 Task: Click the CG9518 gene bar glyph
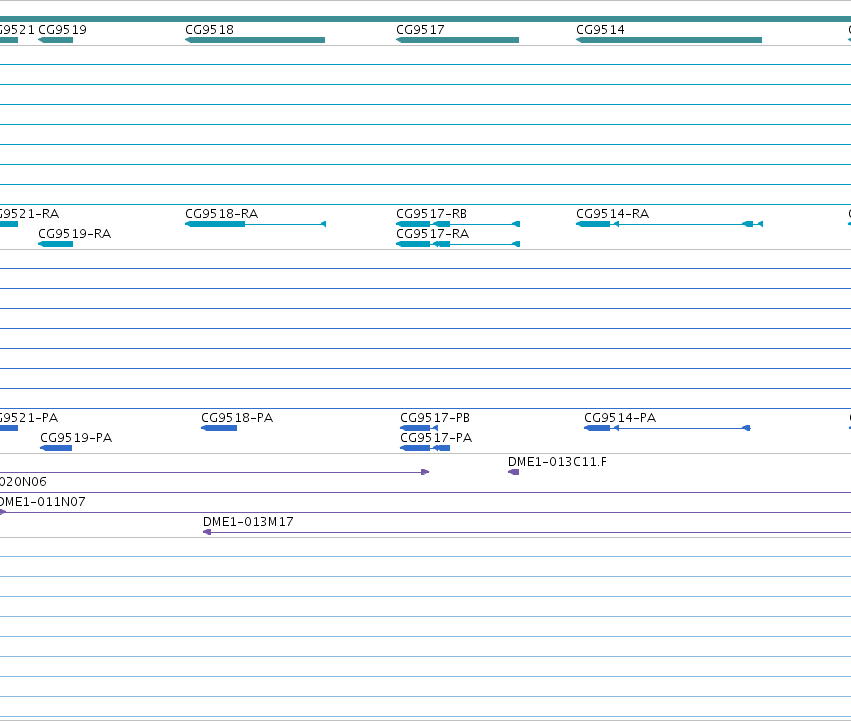(x=255, y=40)
